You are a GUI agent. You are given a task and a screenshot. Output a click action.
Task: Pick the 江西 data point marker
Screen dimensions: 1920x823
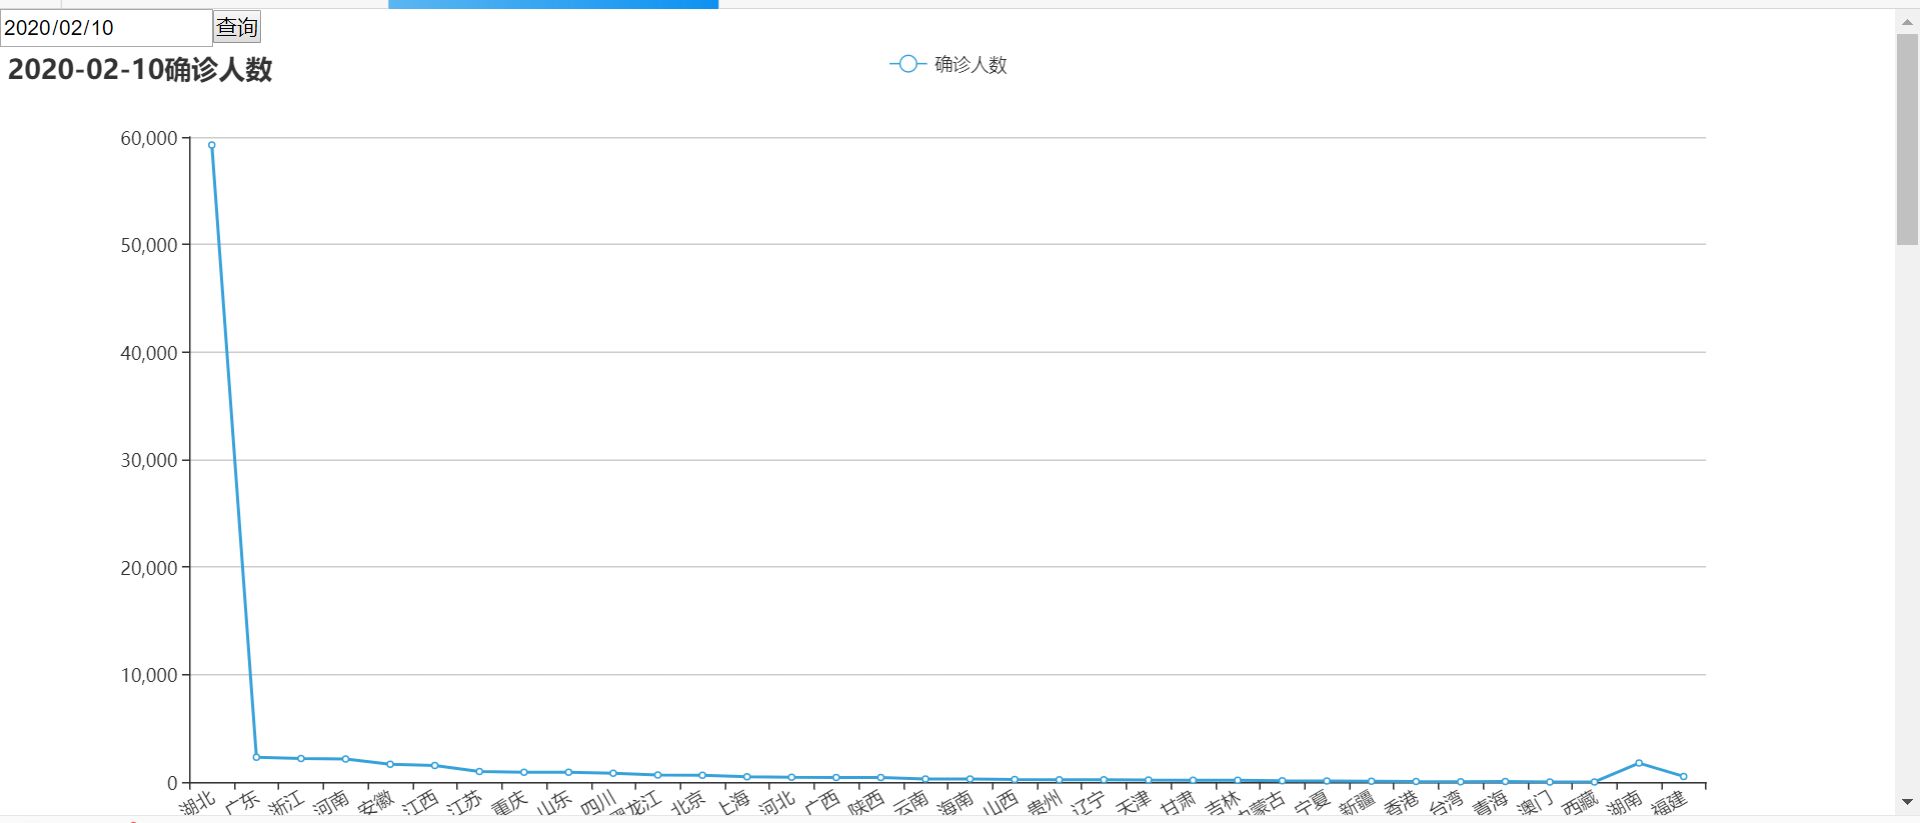pos(435,766)
